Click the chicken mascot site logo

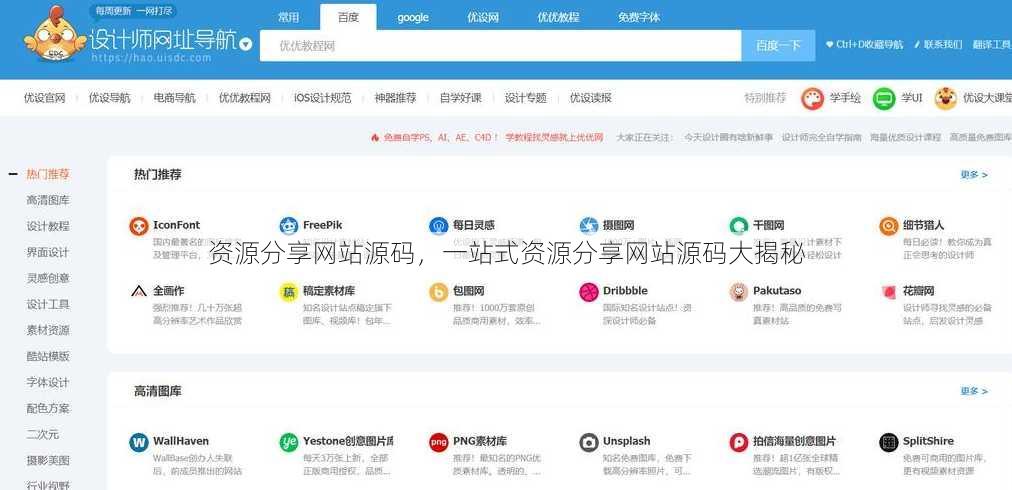click(x=55, y=36)
